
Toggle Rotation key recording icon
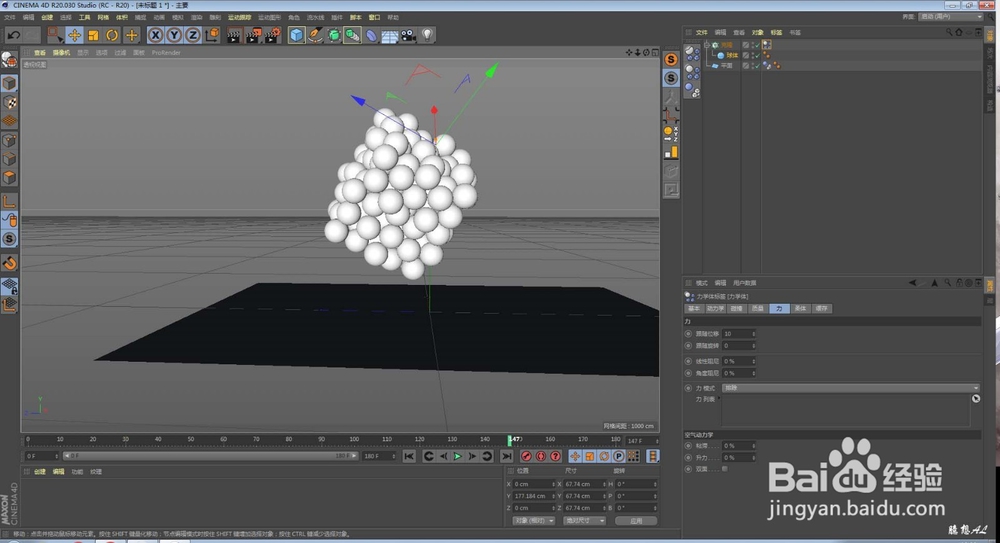click(604, 456)
